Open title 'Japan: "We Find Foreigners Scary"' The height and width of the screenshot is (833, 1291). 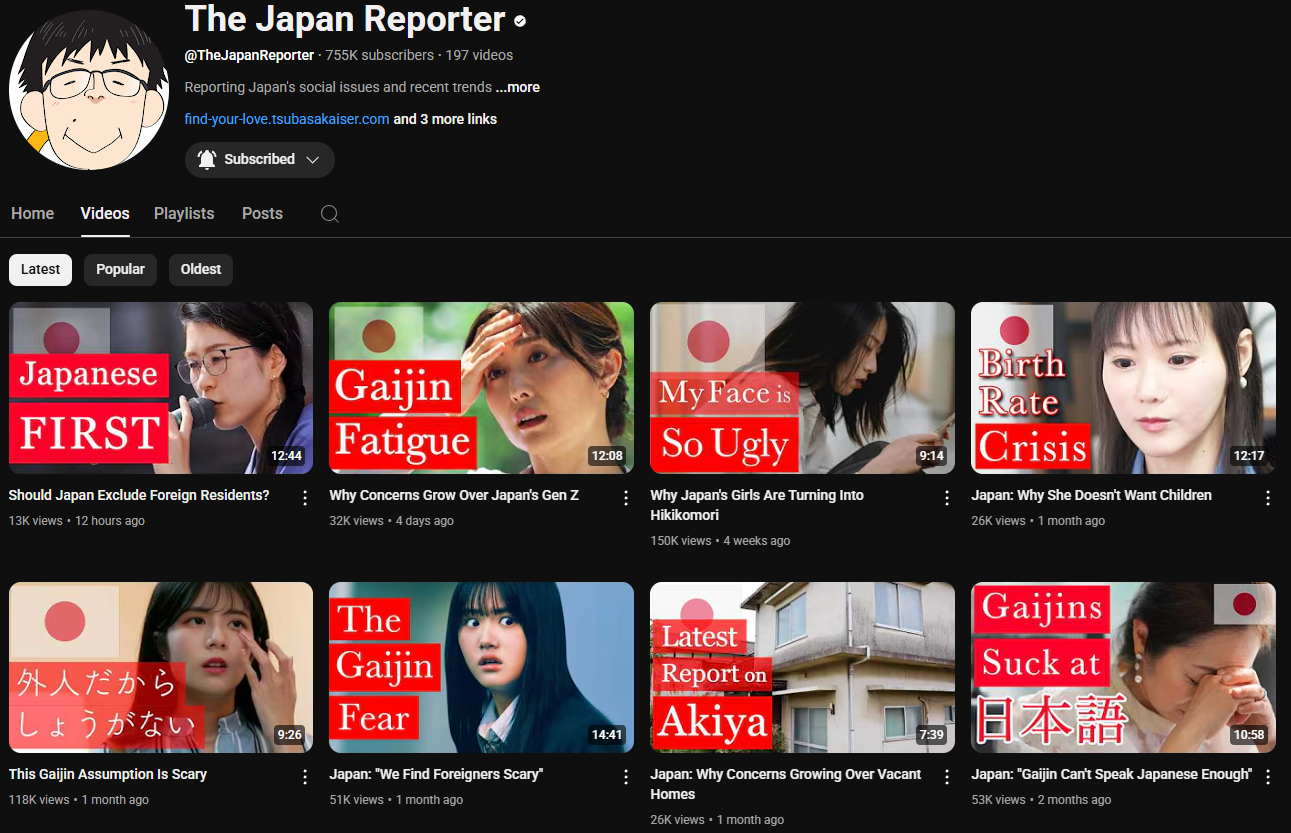436,774
